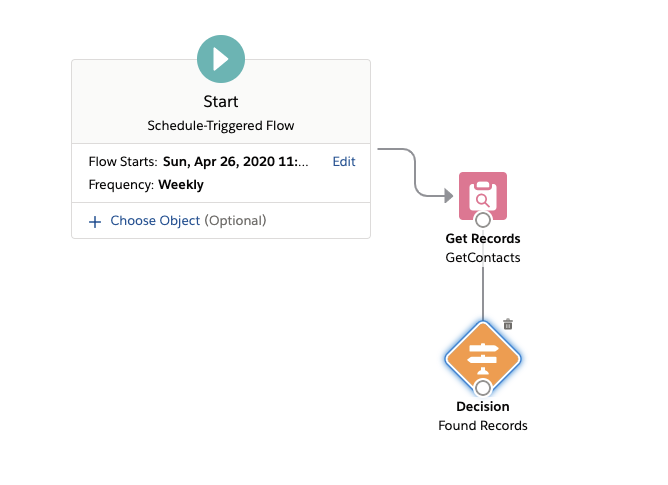
Task: Delete the Decision element using trash icon
Action: 508,324
